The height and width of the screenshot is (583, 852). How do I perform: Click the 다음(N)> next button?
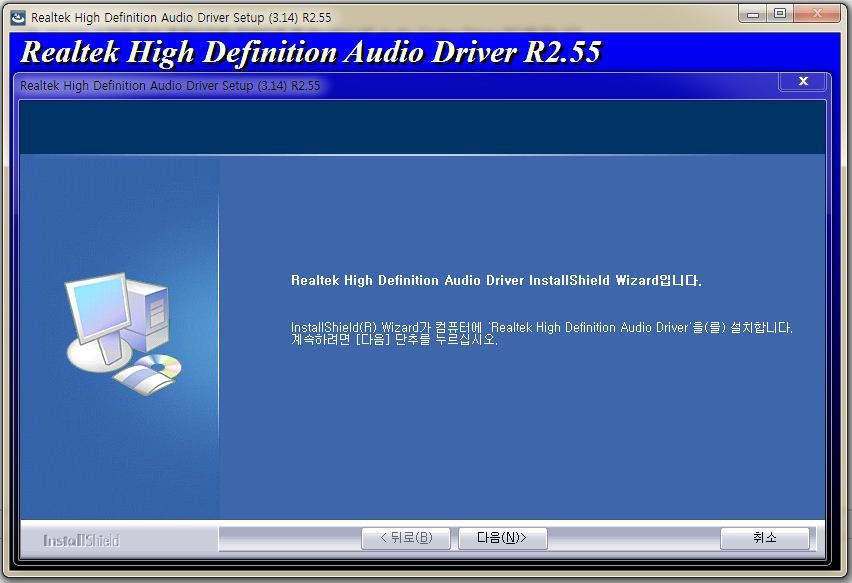[x=503, y=538]
